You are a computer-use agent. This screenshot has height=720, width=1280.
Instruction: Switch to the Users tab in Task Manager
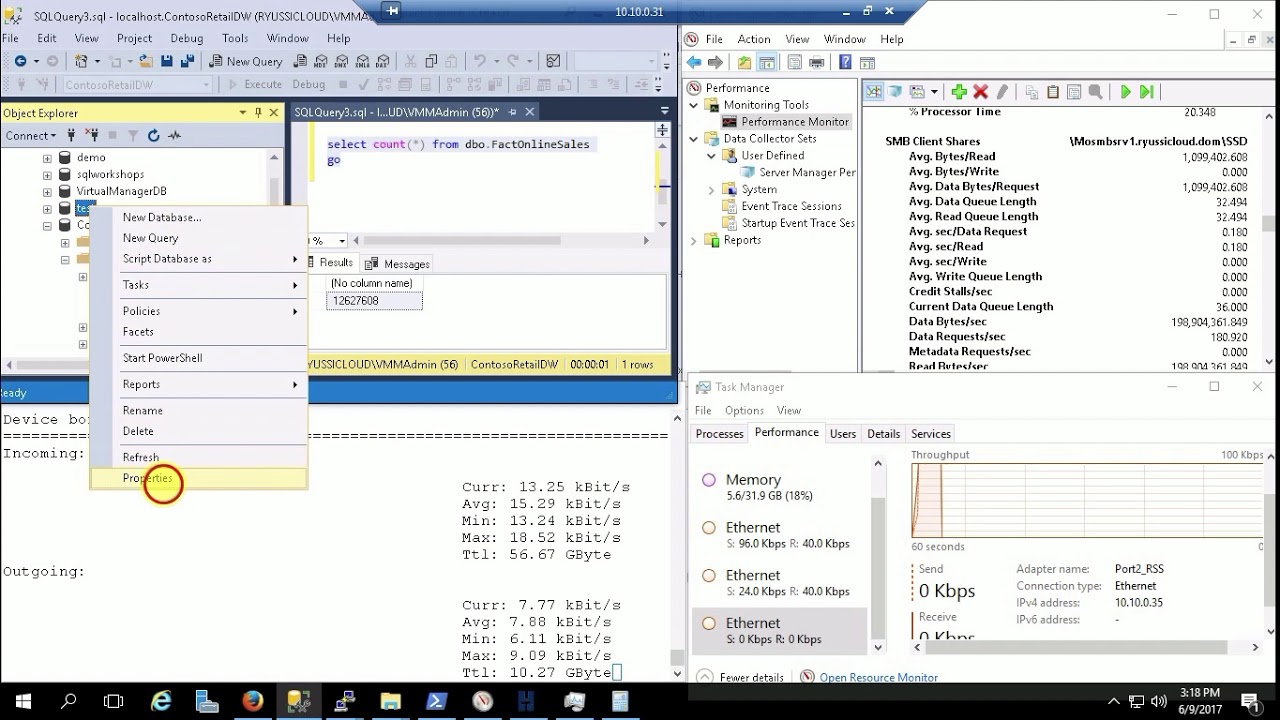pyautogui.click(x=843, y=434)
